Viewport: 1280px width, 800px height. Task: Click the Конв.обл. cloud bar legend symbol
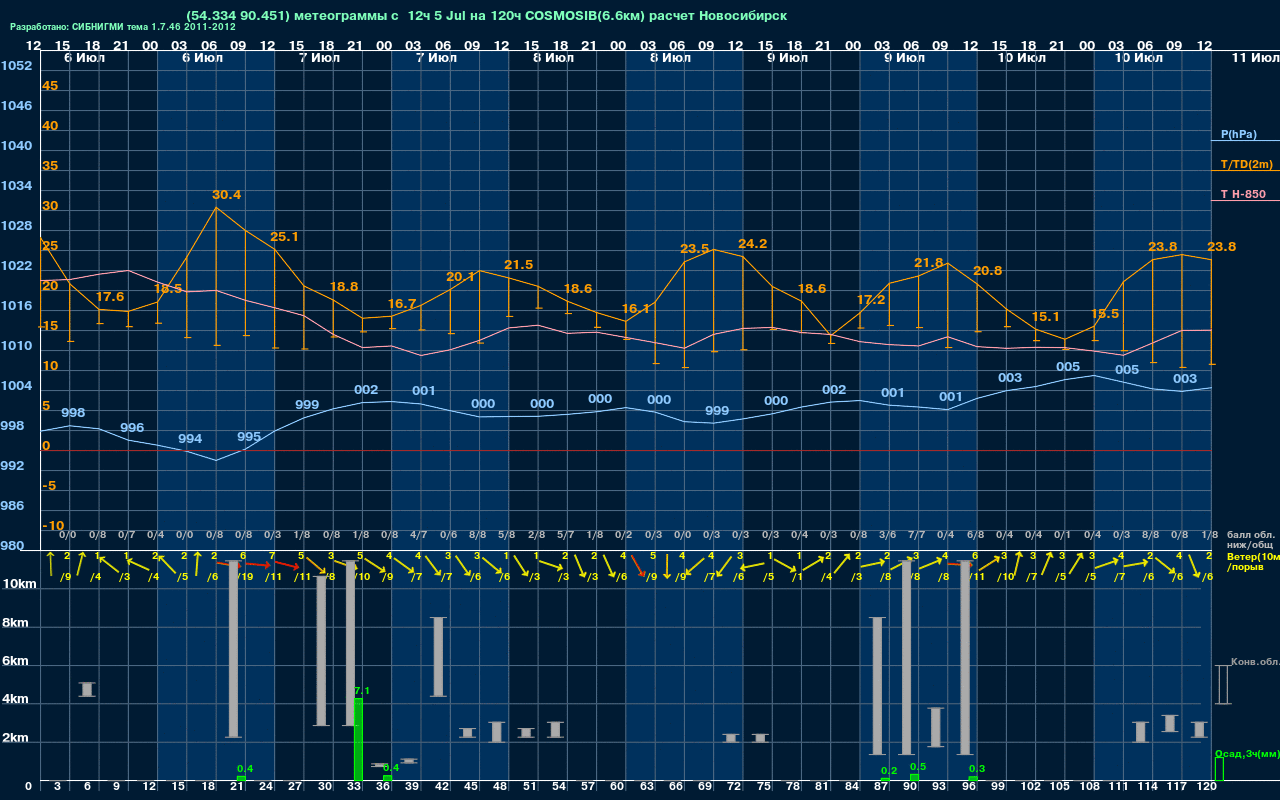(1222, 684)
